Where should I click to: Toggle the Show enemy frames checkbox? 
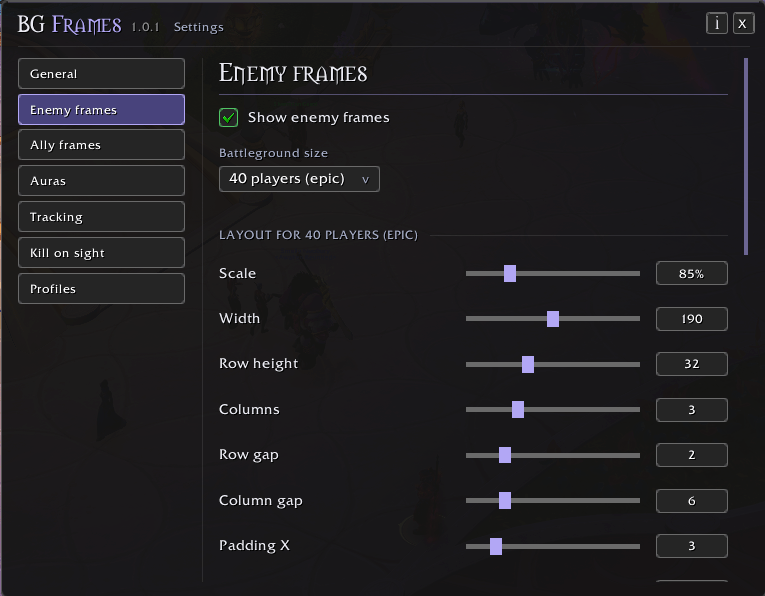tap(228, 118)
